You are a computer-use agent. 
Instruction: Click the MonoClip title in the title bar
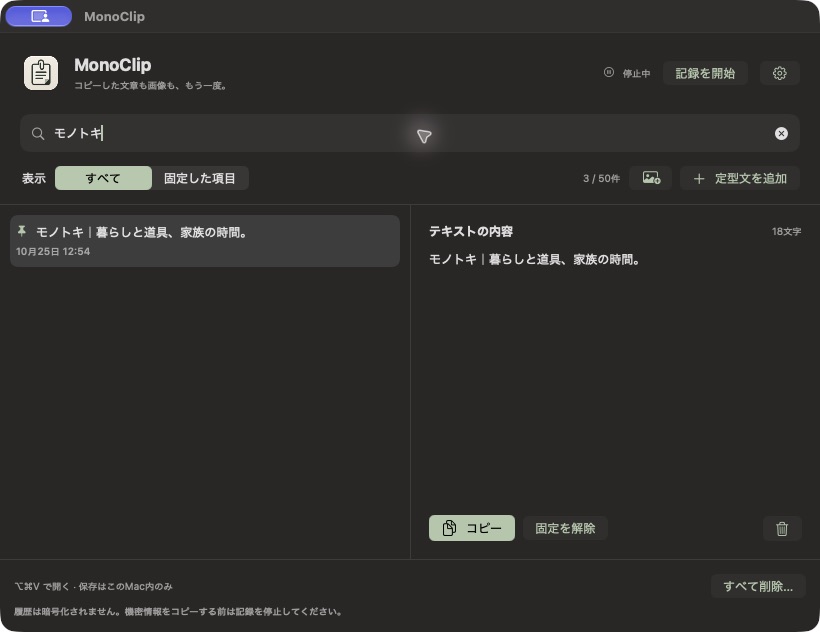tap(115, 16)
